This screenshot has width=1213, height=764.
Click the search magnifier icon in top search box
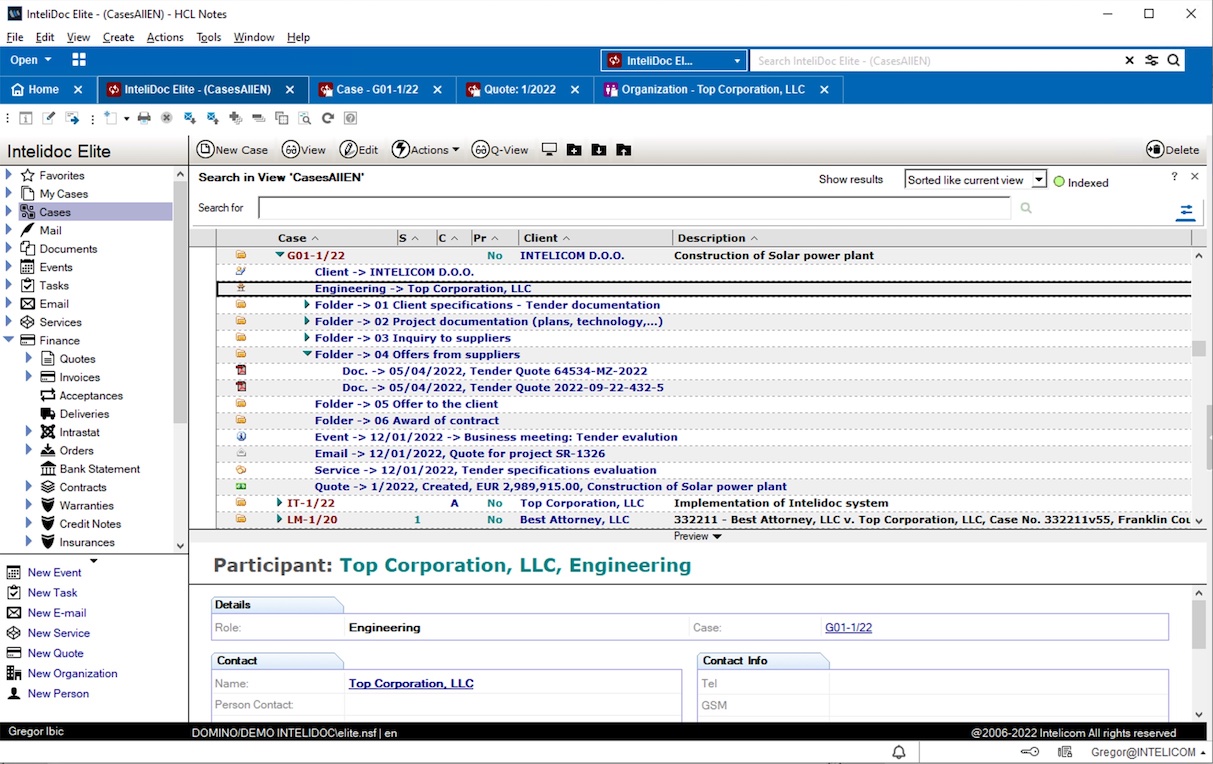point(1174,61)
